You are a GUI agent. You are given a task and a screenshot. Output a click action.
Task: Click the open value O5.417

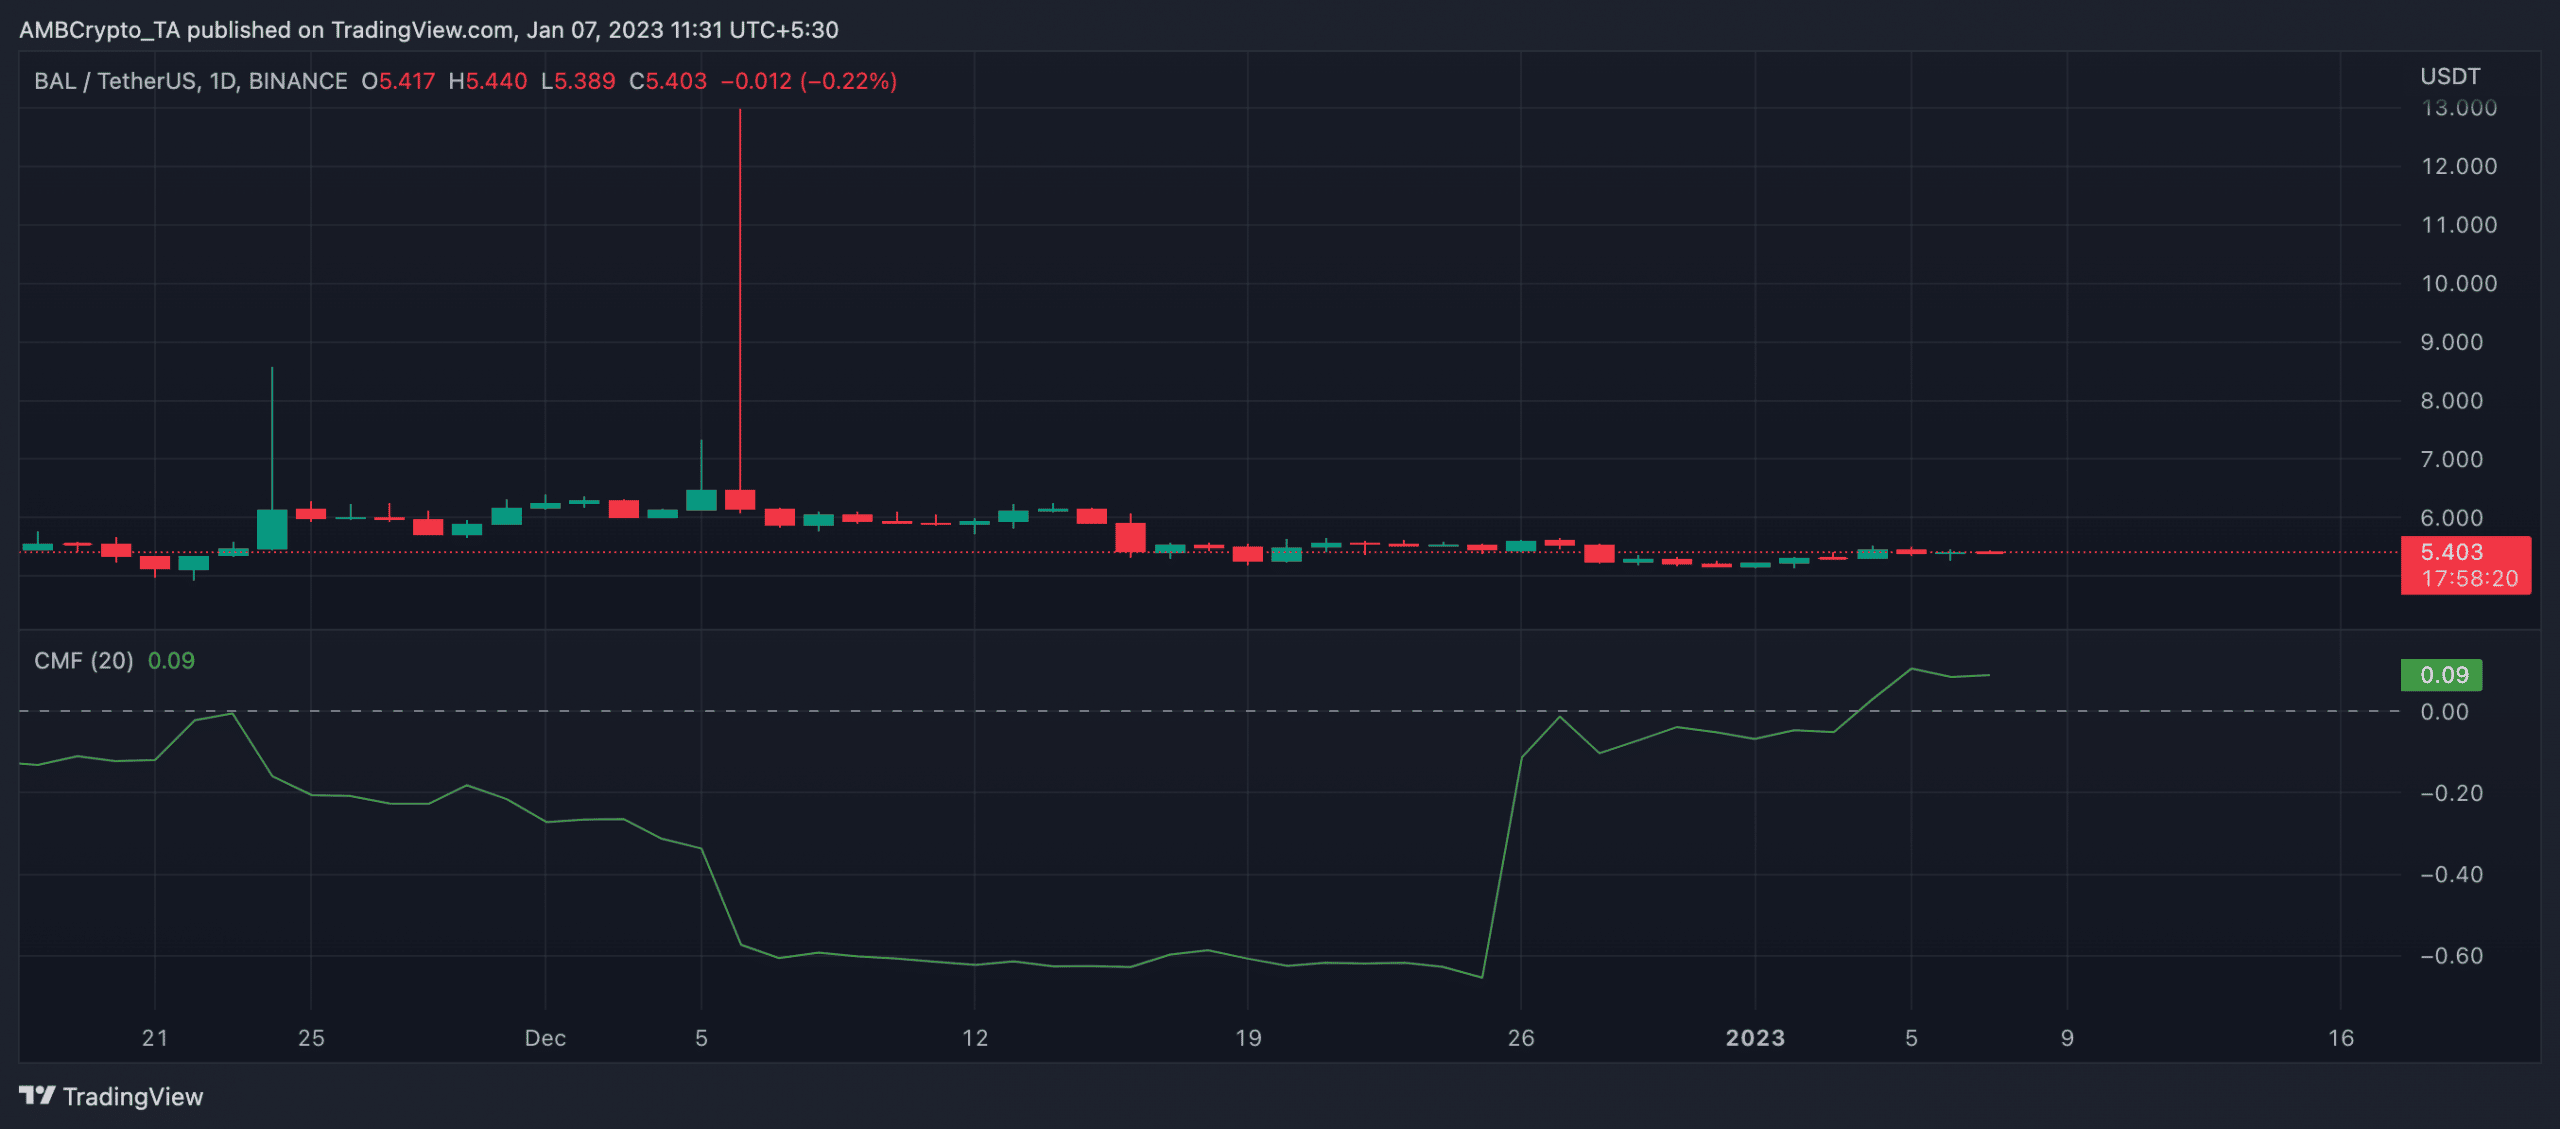(x=398, y=81)
